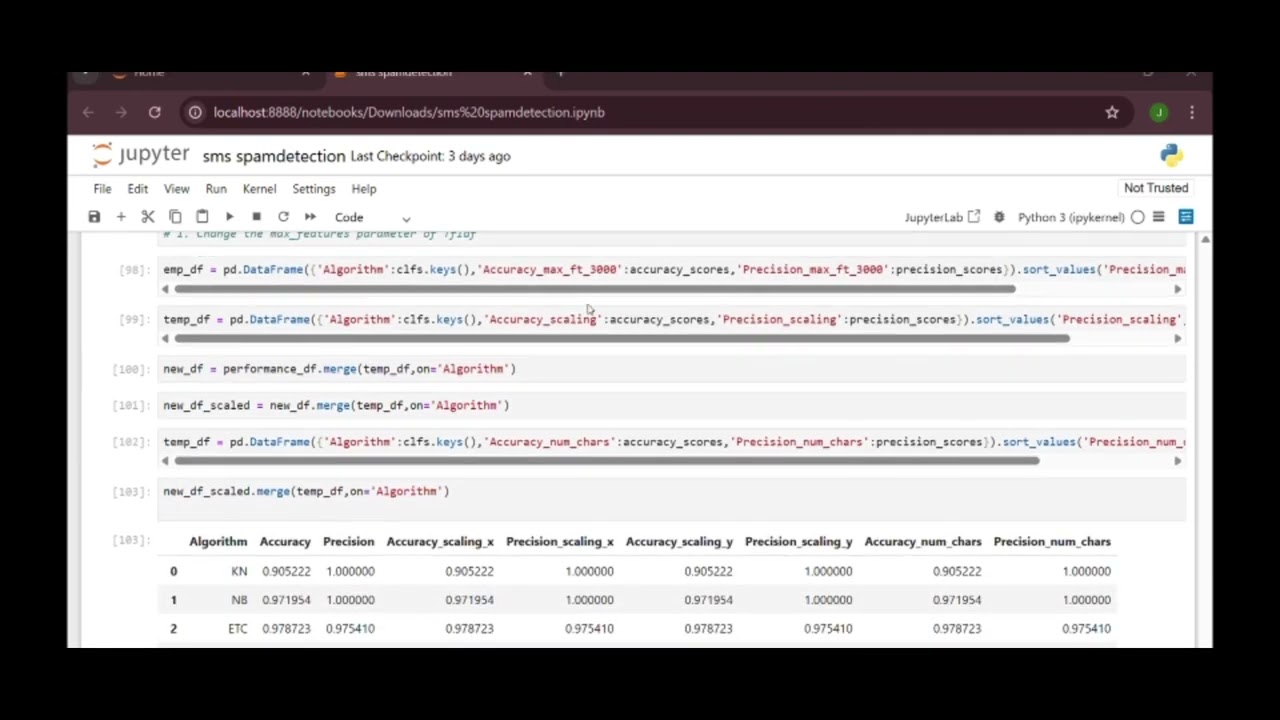The image size is (1280, 720).
Task: Cut the selected cell with scissors icon
Action: (x=148, y=217)
